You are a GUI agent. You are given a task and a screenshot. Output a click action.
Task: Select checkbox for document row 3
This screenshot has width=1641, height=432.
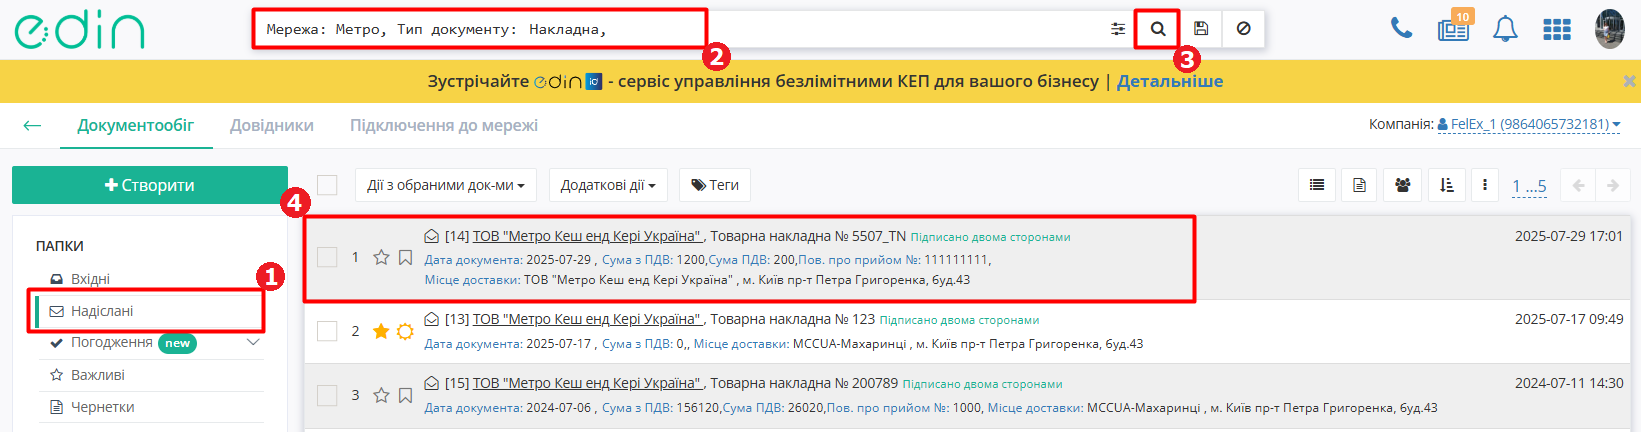327,395
